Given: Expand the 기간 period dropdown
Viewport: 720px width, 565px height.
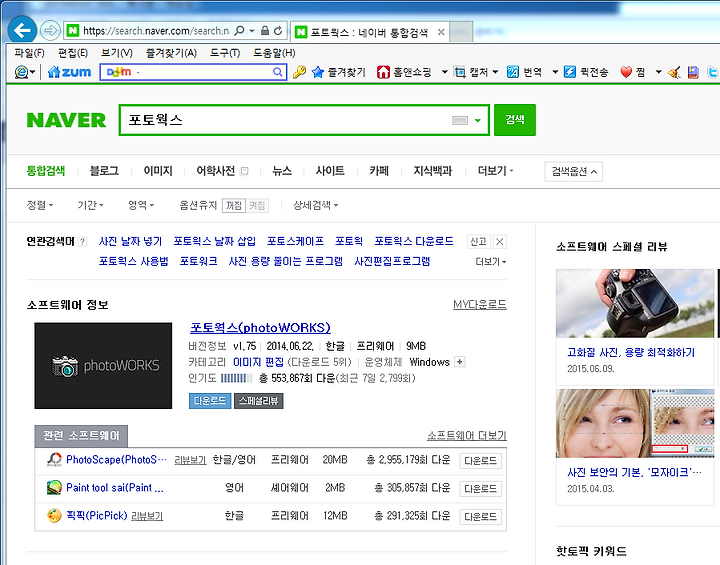Looking at the screenshot, I should click(x=90, y=205).
